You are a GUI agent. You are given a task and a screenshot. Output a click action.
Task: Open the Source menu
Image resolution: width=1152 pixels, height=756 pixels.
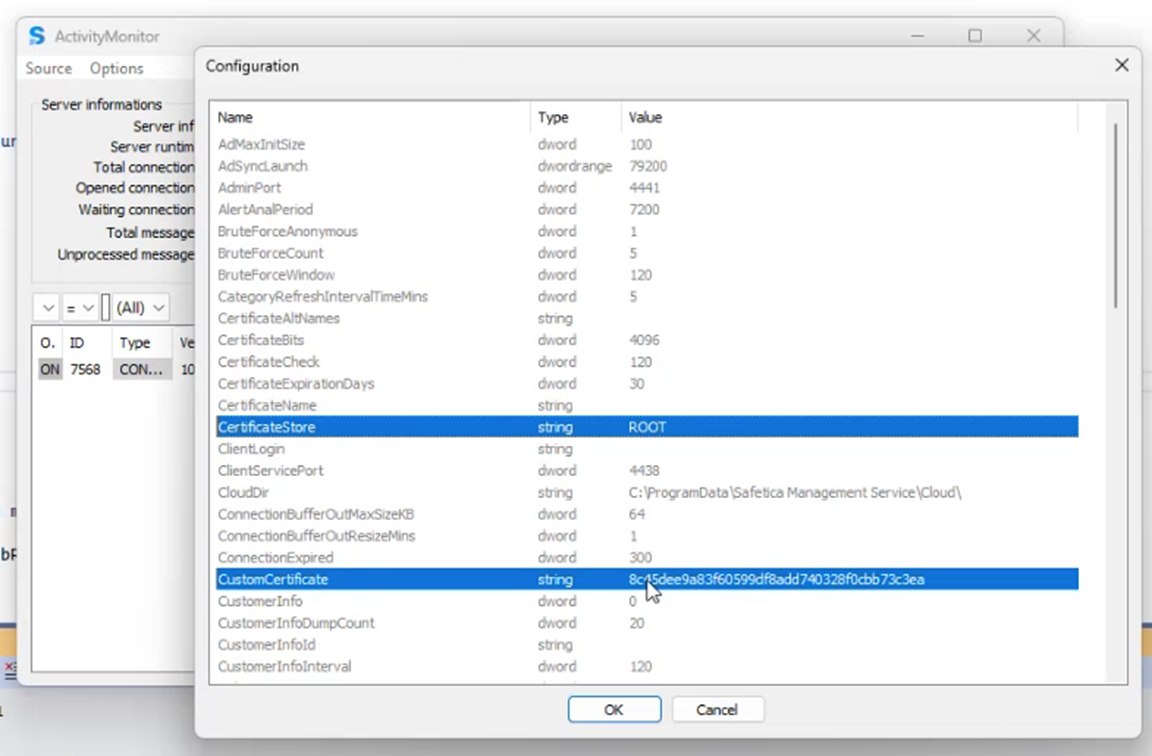pyautogui.click(x=47, y=68)
